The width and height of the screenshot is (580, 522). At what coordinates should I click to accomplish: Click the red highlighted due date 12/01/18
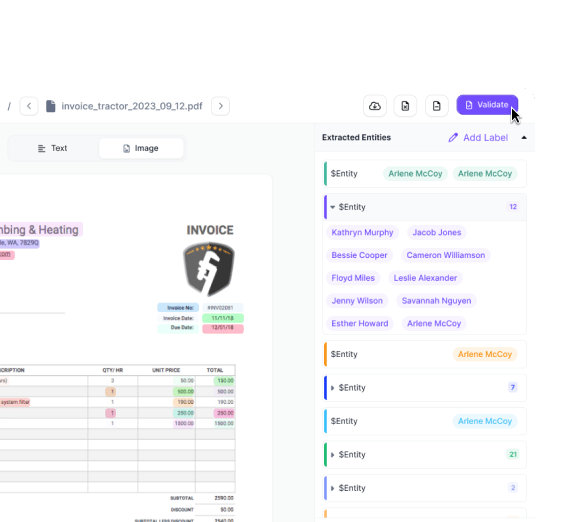(x=223, y=328)
